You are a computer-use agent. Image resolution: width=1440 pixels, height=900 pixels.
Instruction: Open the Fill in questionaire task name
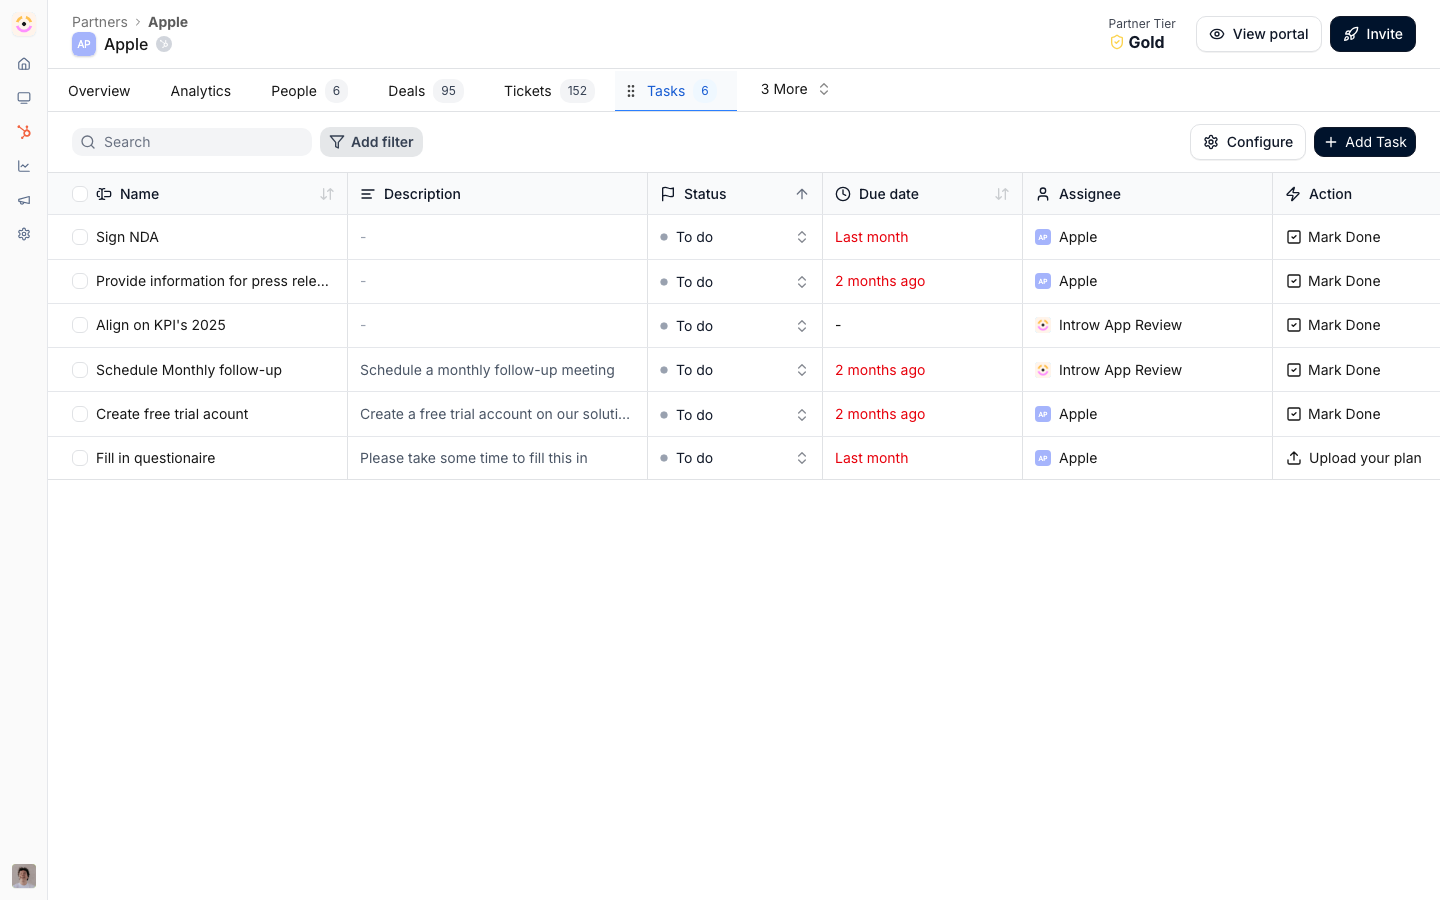pos(155,458)
